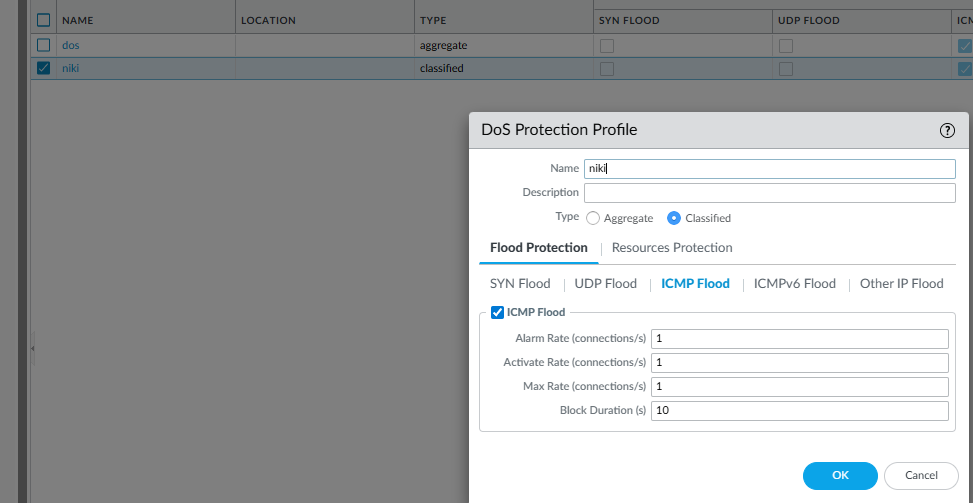
Task: Open the Other IP Flood sub-tab
Action: (901, 283)
